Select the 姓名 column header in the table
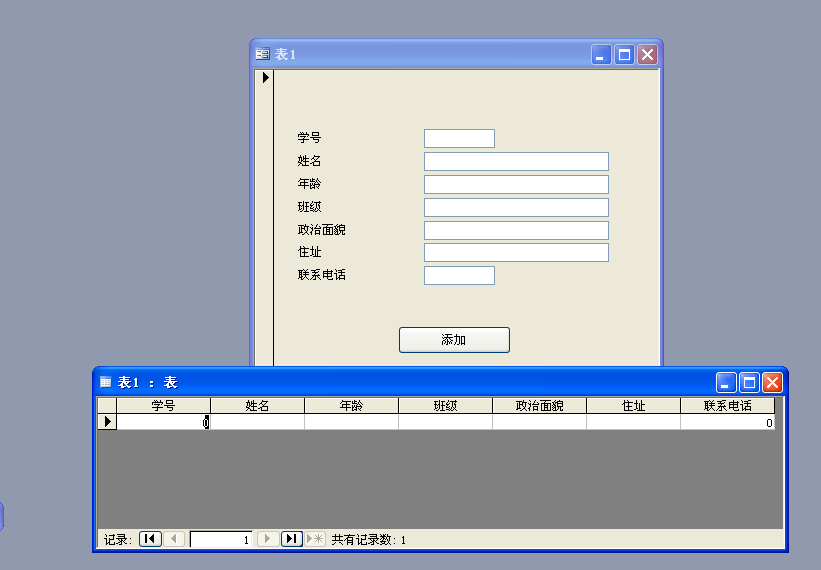This screenshot has height=570, width=821. (257, 405)
